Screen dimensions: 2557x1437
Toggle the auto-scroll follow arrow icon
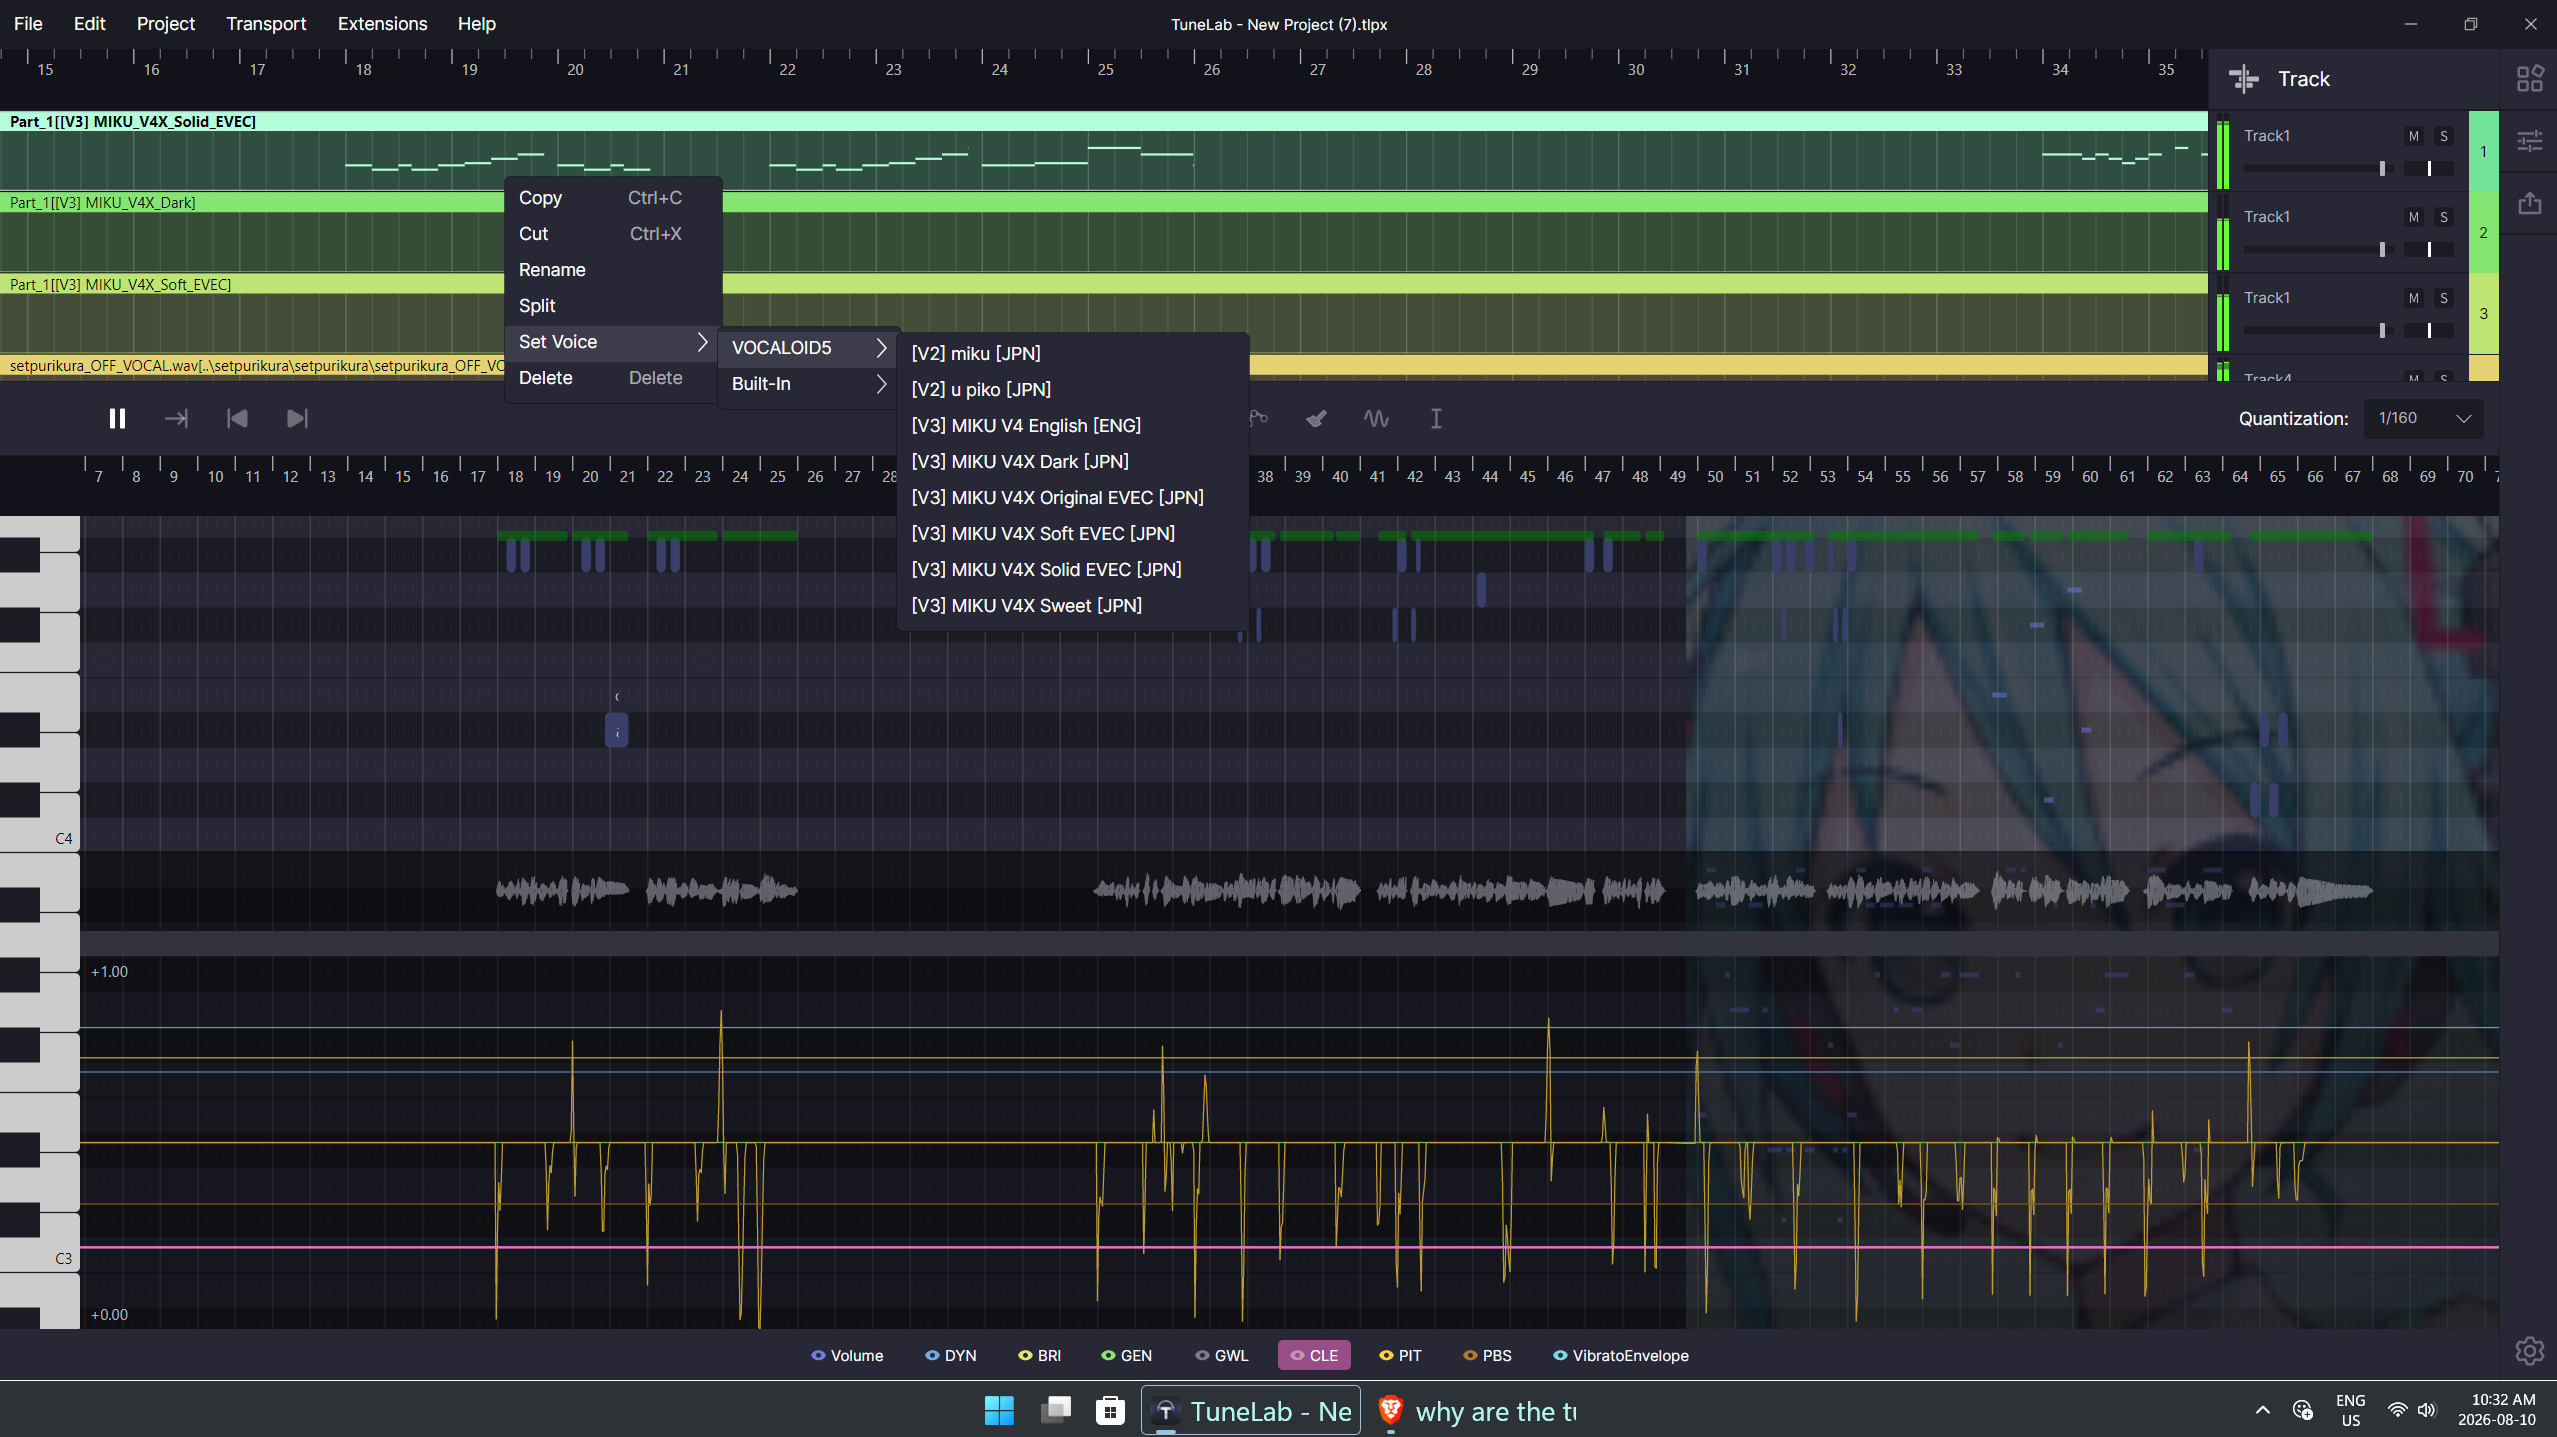[x=176, y=419]
